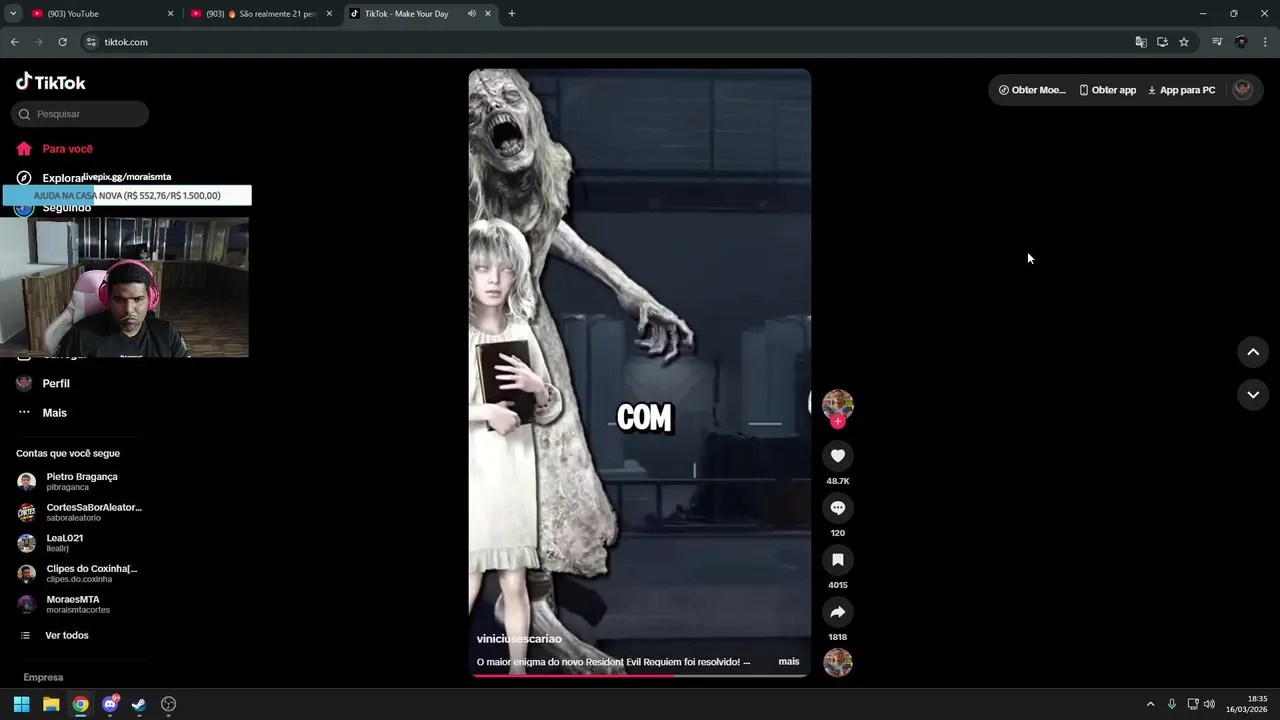The height and width of the screenshot is (720, 1280).
Task: Reload the current page
Action: 62,42
